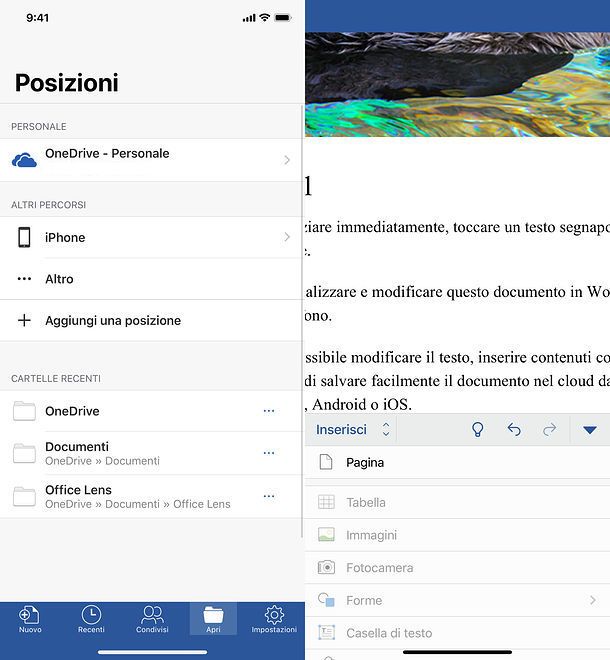
Task: Open the recent OneDrive folder
Action: pyautogui.click(x=151, y=411)
